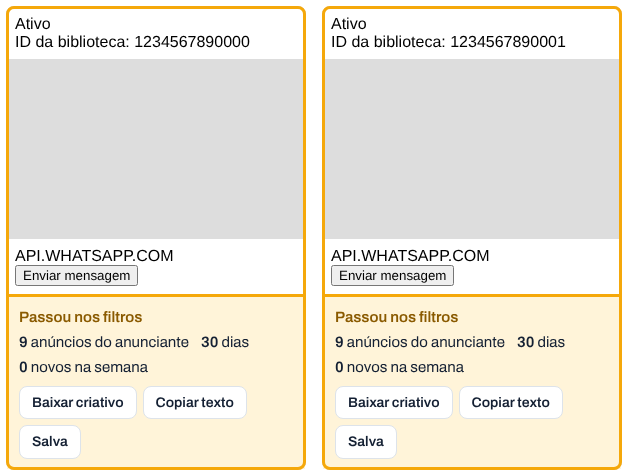
Task: Click the Ativo status on right card
Action: [x=349, y=24]
